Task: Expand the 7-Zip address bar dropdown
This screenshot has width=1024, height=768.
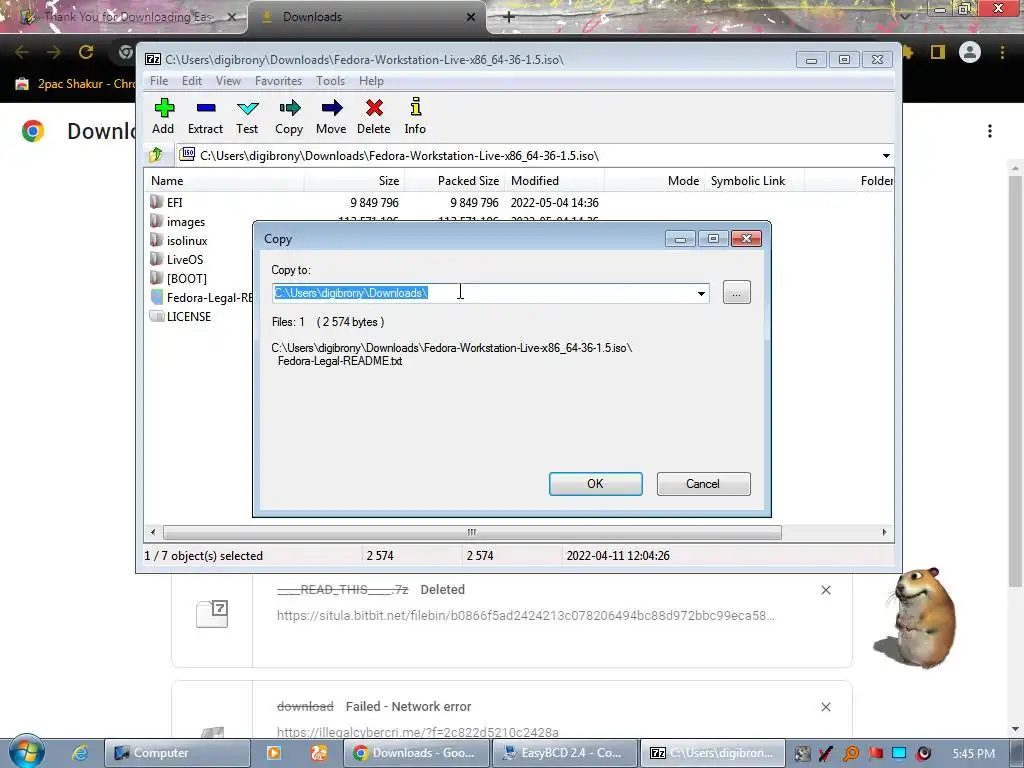Action: [x=886, y=156]
